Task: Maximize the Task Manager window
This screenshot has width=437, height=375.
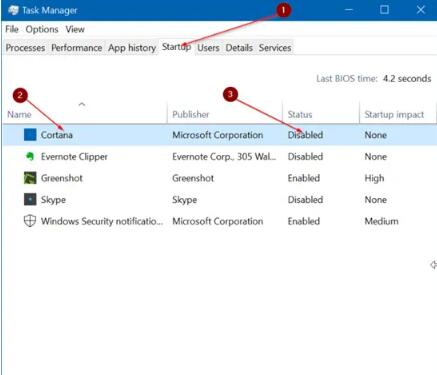Action: [384, 10]
